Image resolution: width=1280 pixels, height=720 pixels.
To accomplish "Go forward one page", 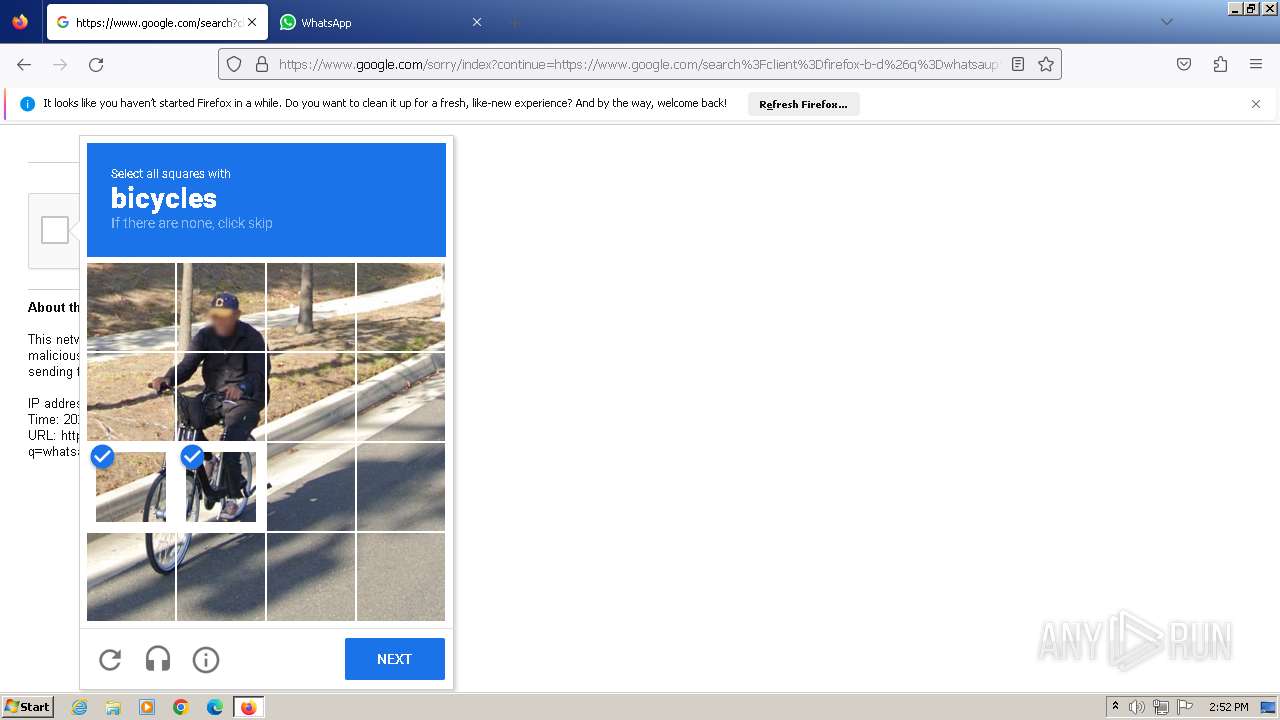I will coord(60,64).
